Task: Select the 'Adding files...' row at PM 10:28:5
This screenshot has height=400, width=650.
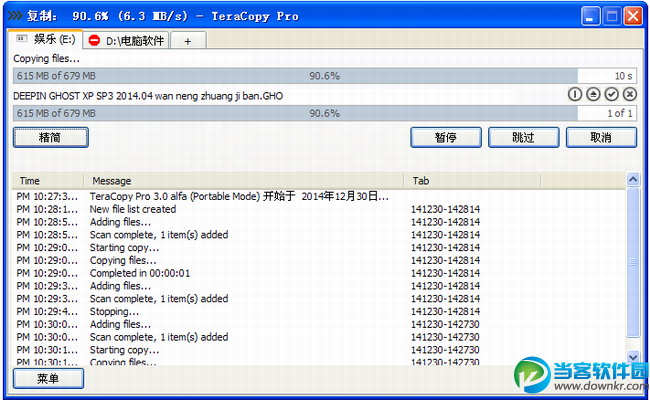Action: point(319,222)
